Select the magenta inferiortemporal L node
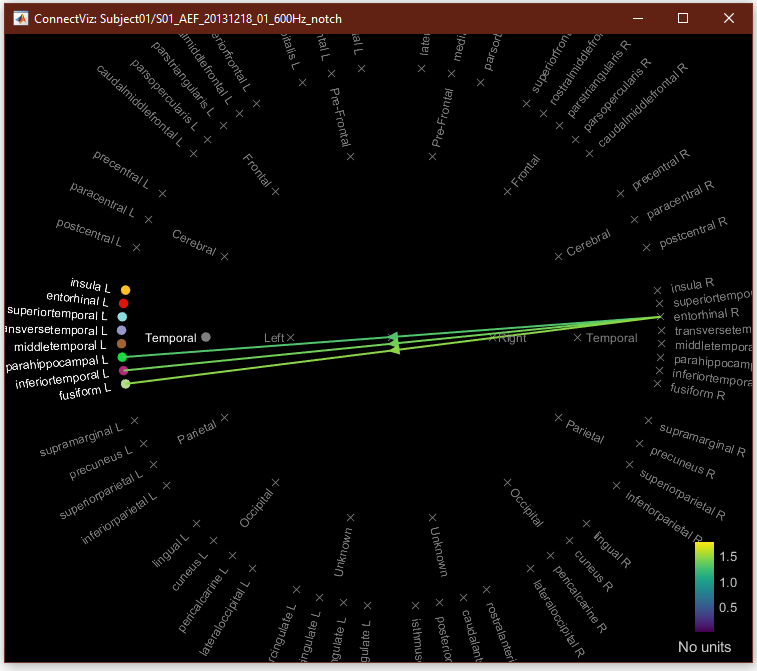Screen dimensions: 757x671 123,370
